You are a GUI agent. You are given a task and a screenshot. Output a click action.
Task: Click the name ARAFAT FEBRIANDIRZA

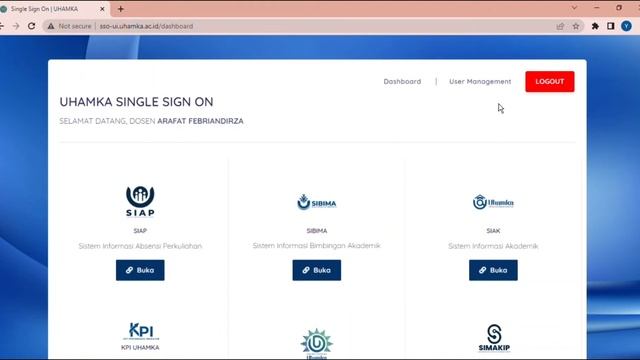[x=200, y=121]
